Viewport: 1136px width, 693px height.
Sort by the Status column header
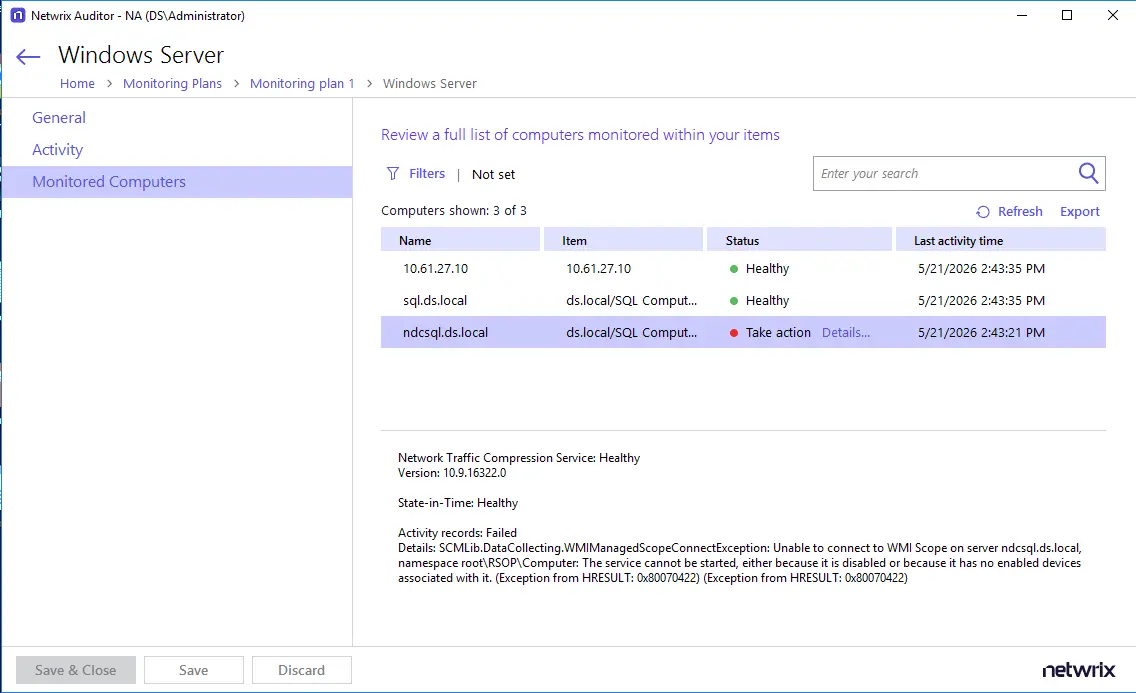[799, 240]
